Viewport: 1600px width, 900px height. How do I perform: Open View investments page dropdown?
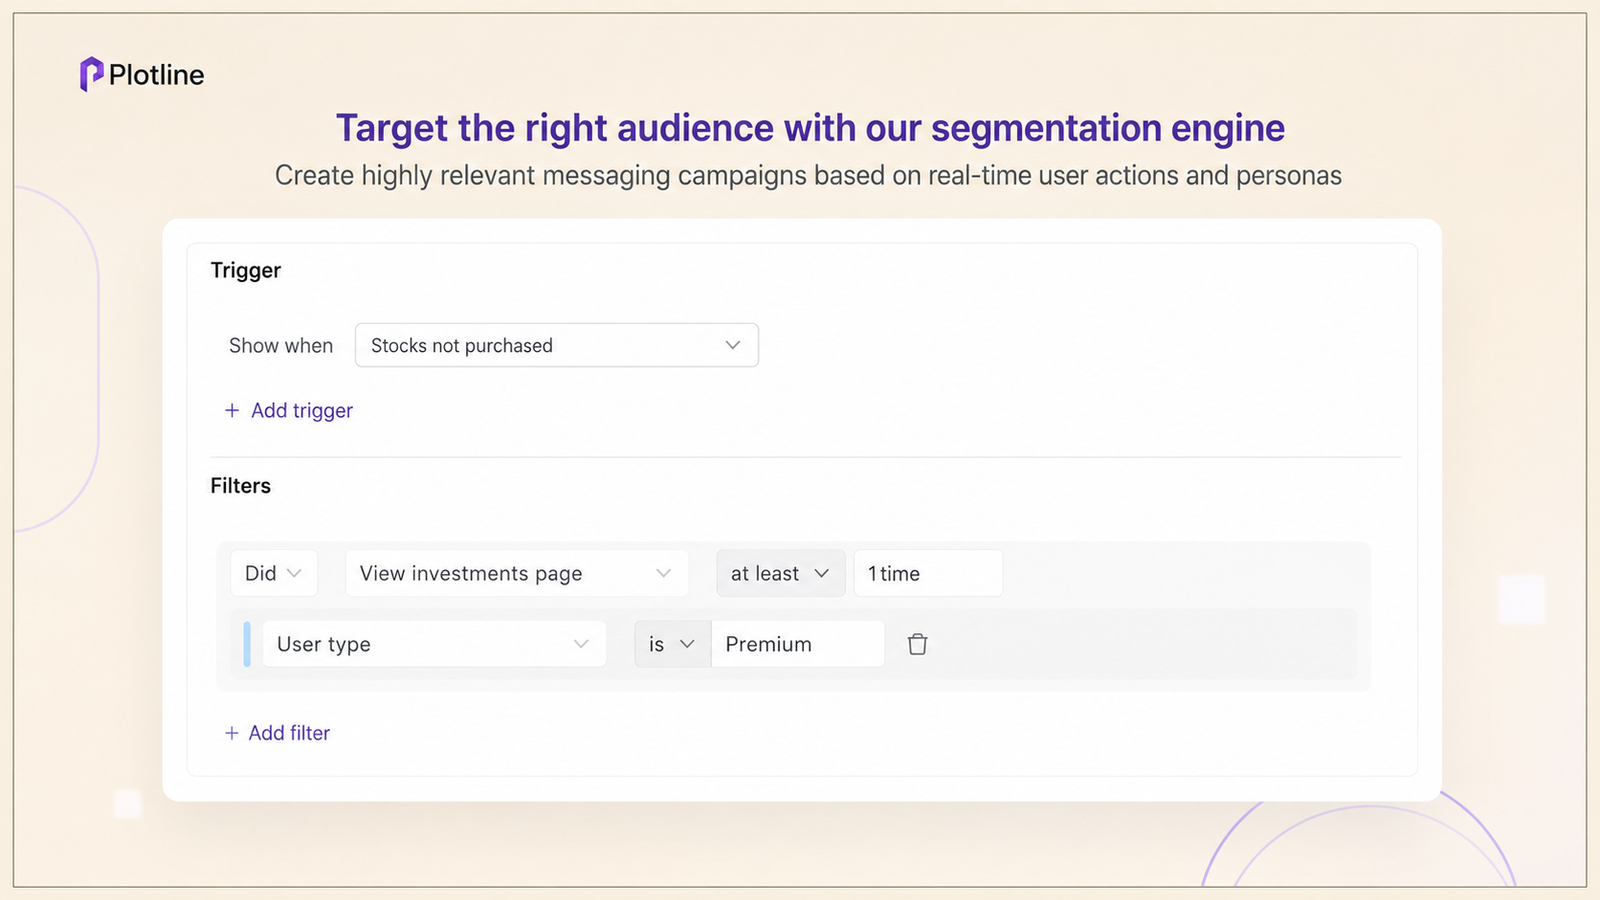[516, 573]
